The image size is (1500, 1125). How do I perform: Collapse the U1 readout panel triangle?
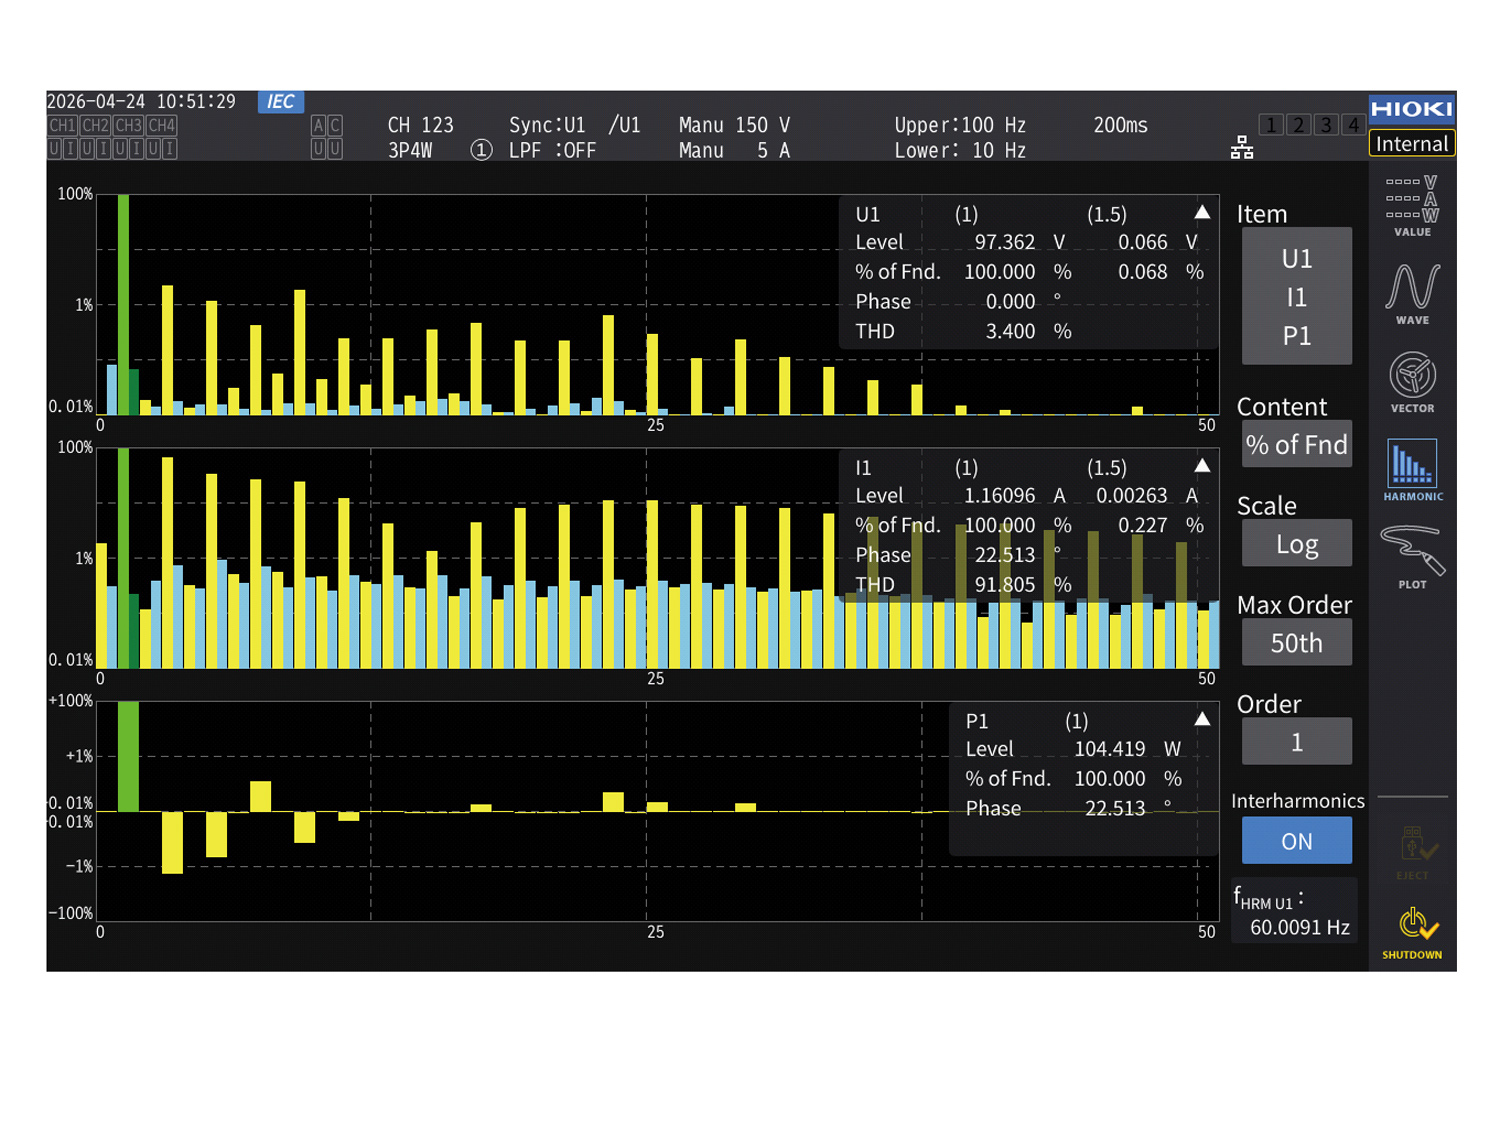pos(1202,213)
